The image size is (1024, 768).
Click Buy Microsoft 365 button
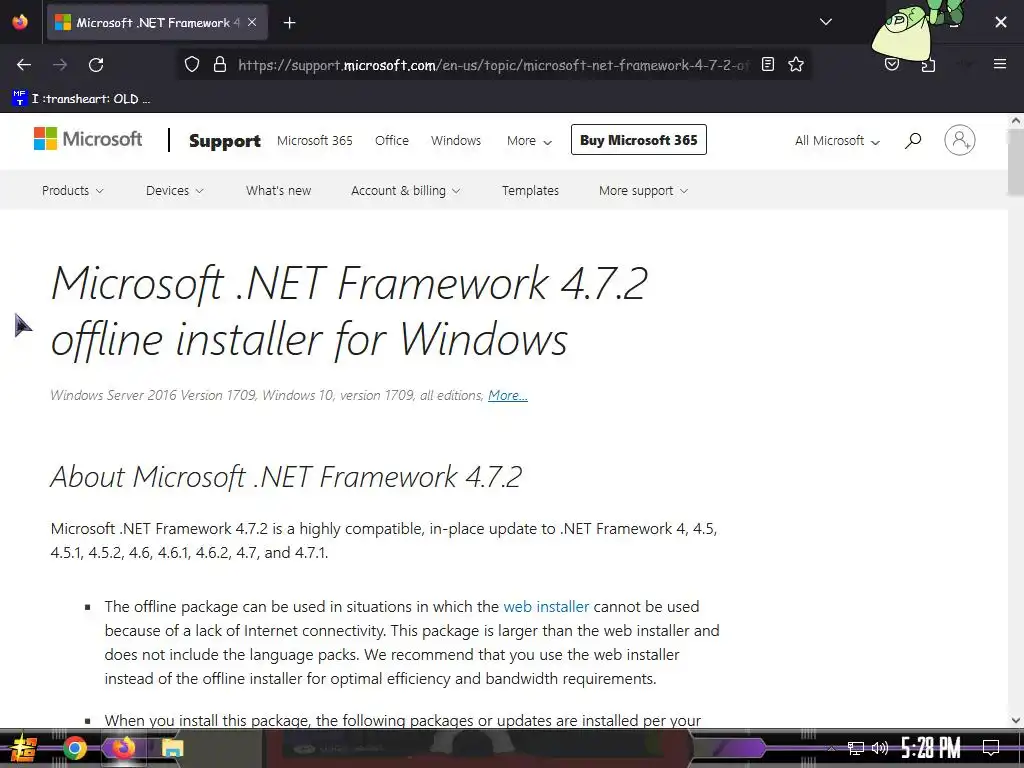coord(639,140)
